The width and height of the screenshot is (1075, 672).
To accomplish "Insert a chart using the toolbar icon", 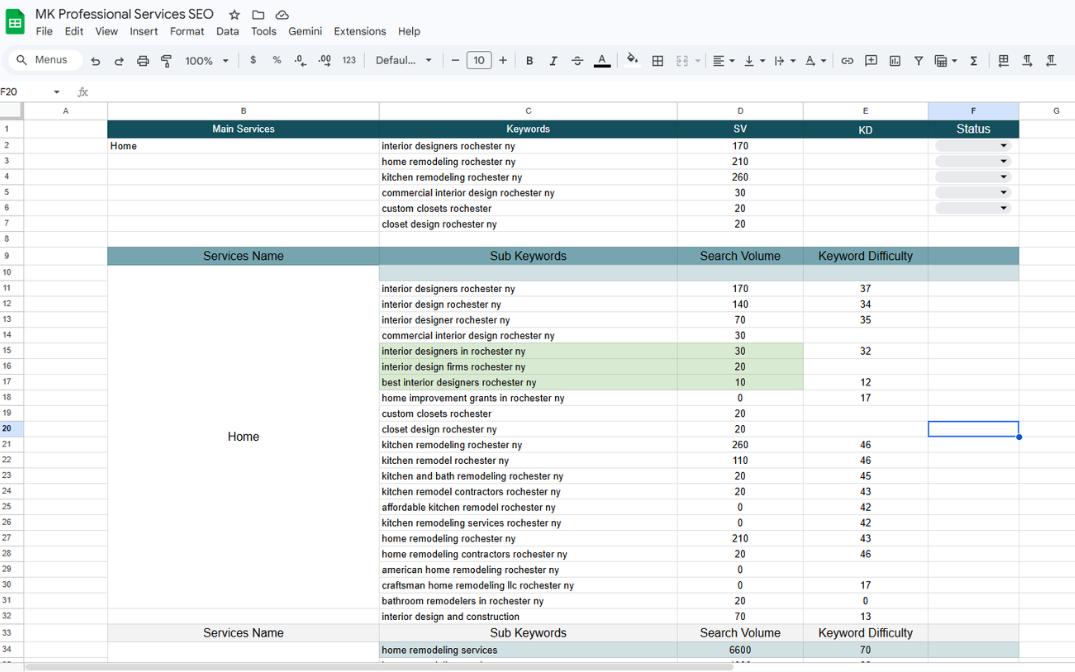I will pos(895,61).
